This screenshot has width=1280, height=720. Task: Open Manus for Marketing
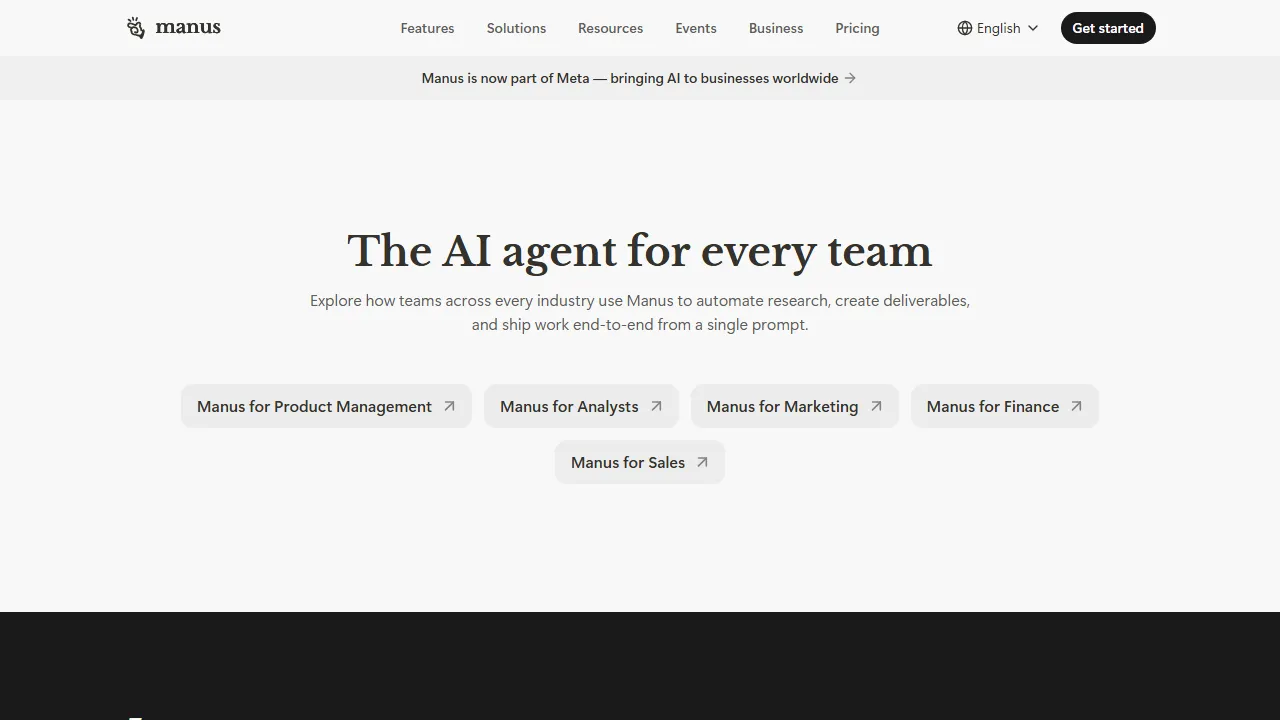point(794,406)
